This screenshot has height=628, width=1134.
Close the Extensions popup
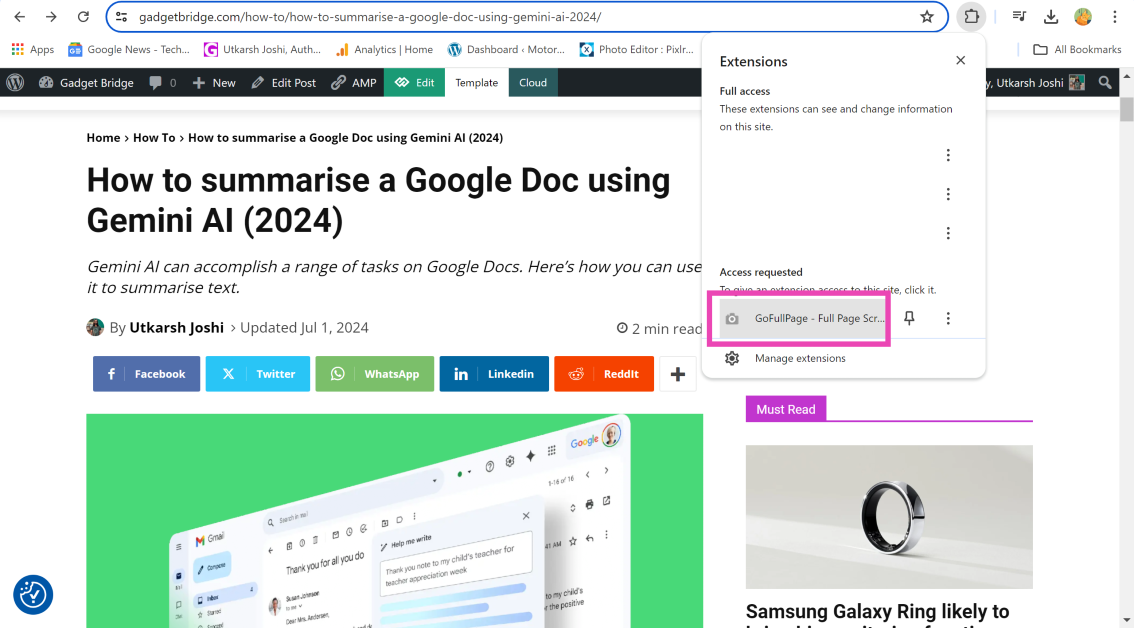point(960,61)
